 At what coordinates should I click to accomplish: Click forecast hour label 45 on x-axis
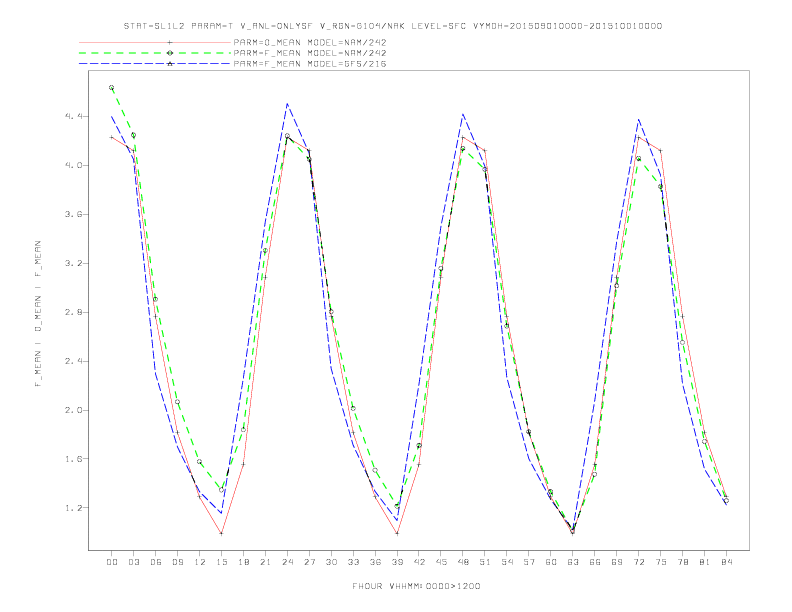pos(441,562)
